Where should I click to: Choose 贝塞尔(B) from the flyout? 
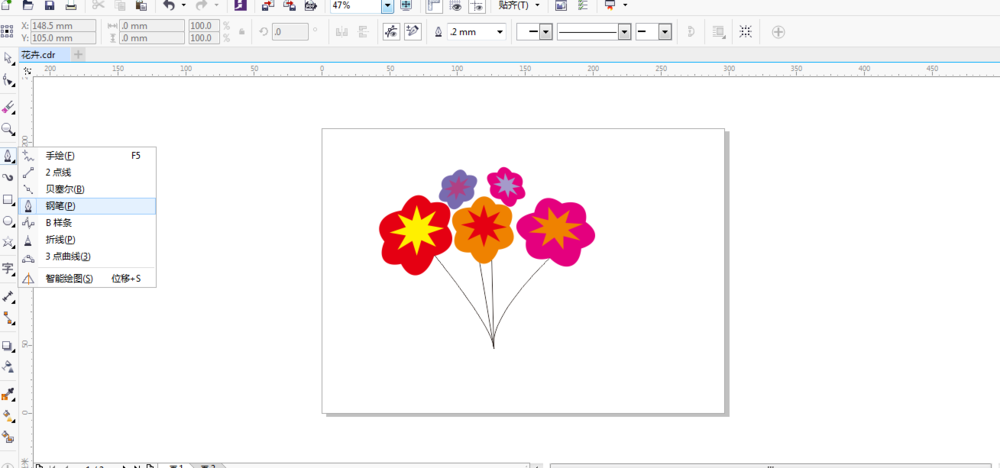[87, 189]
